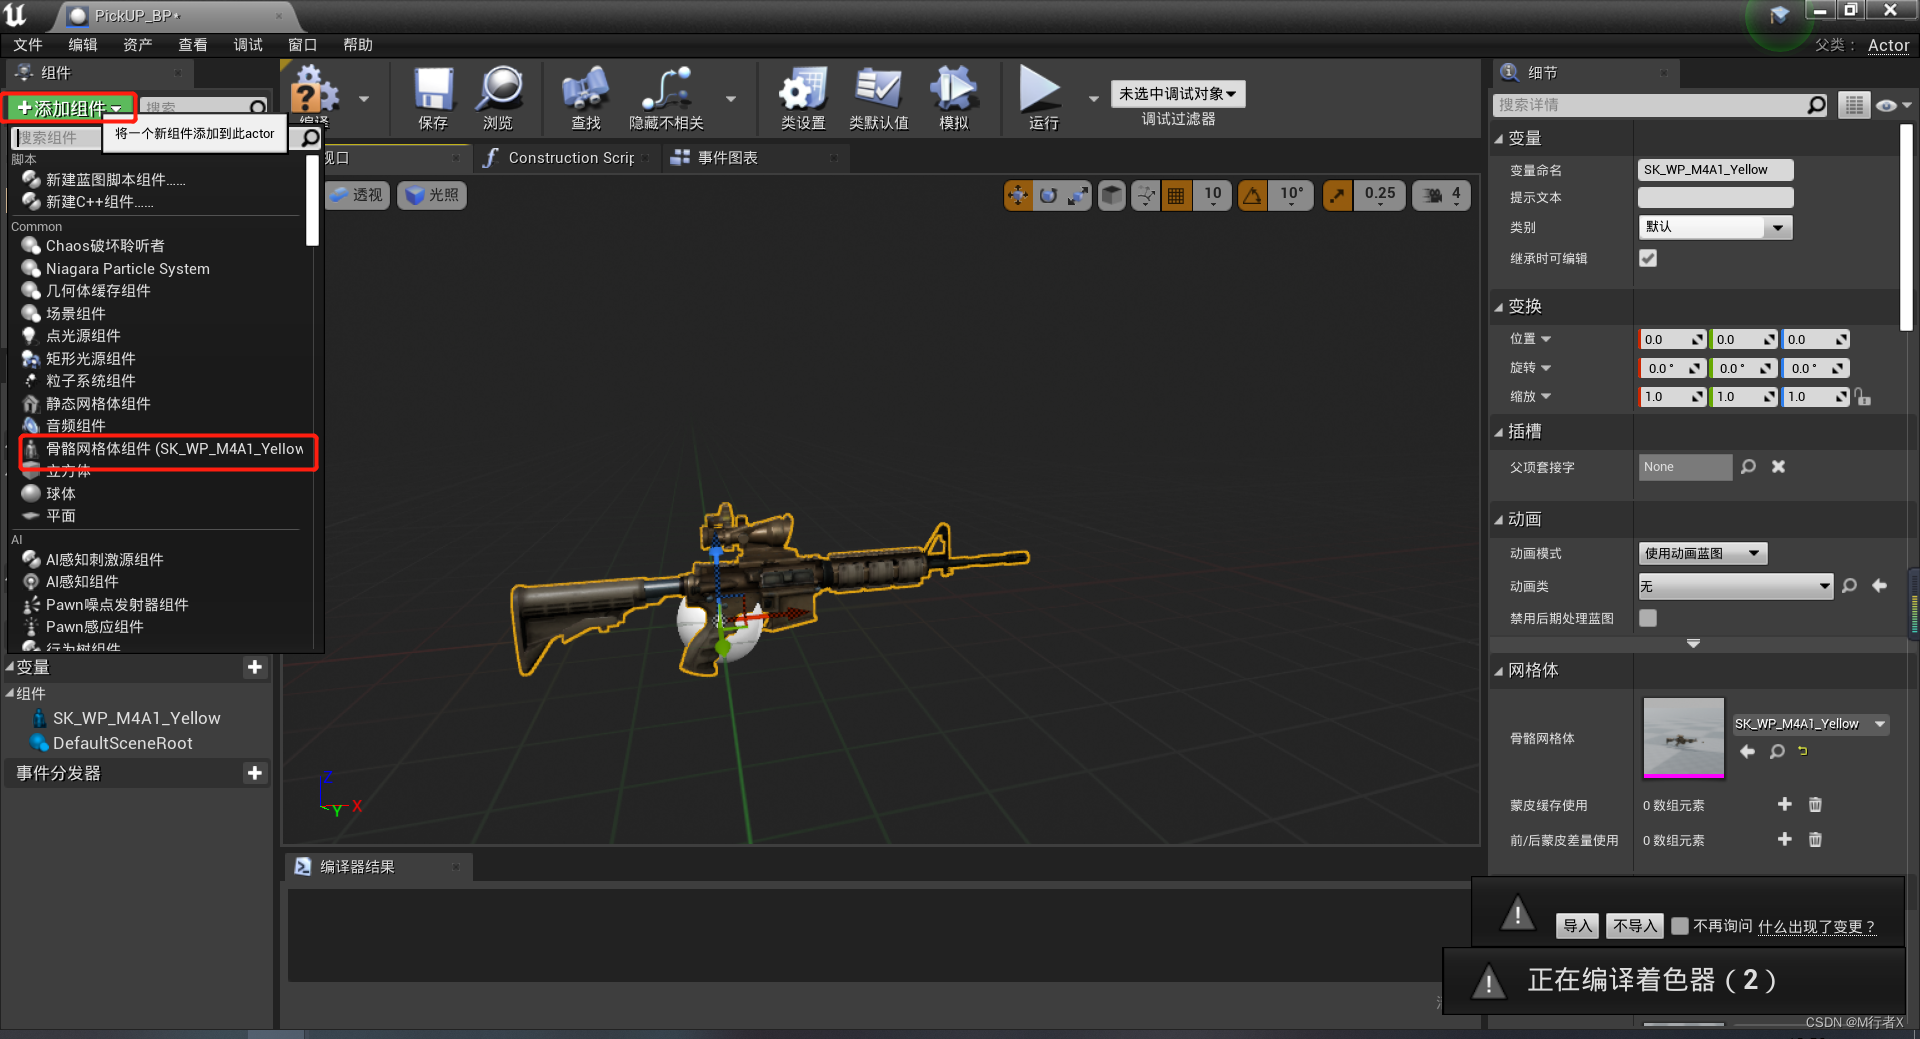Viewport: 1920px width, 1039px height.
Task: Open 动画模式 dropdown (使用动画蓝图)
Action: [1703, 553]
